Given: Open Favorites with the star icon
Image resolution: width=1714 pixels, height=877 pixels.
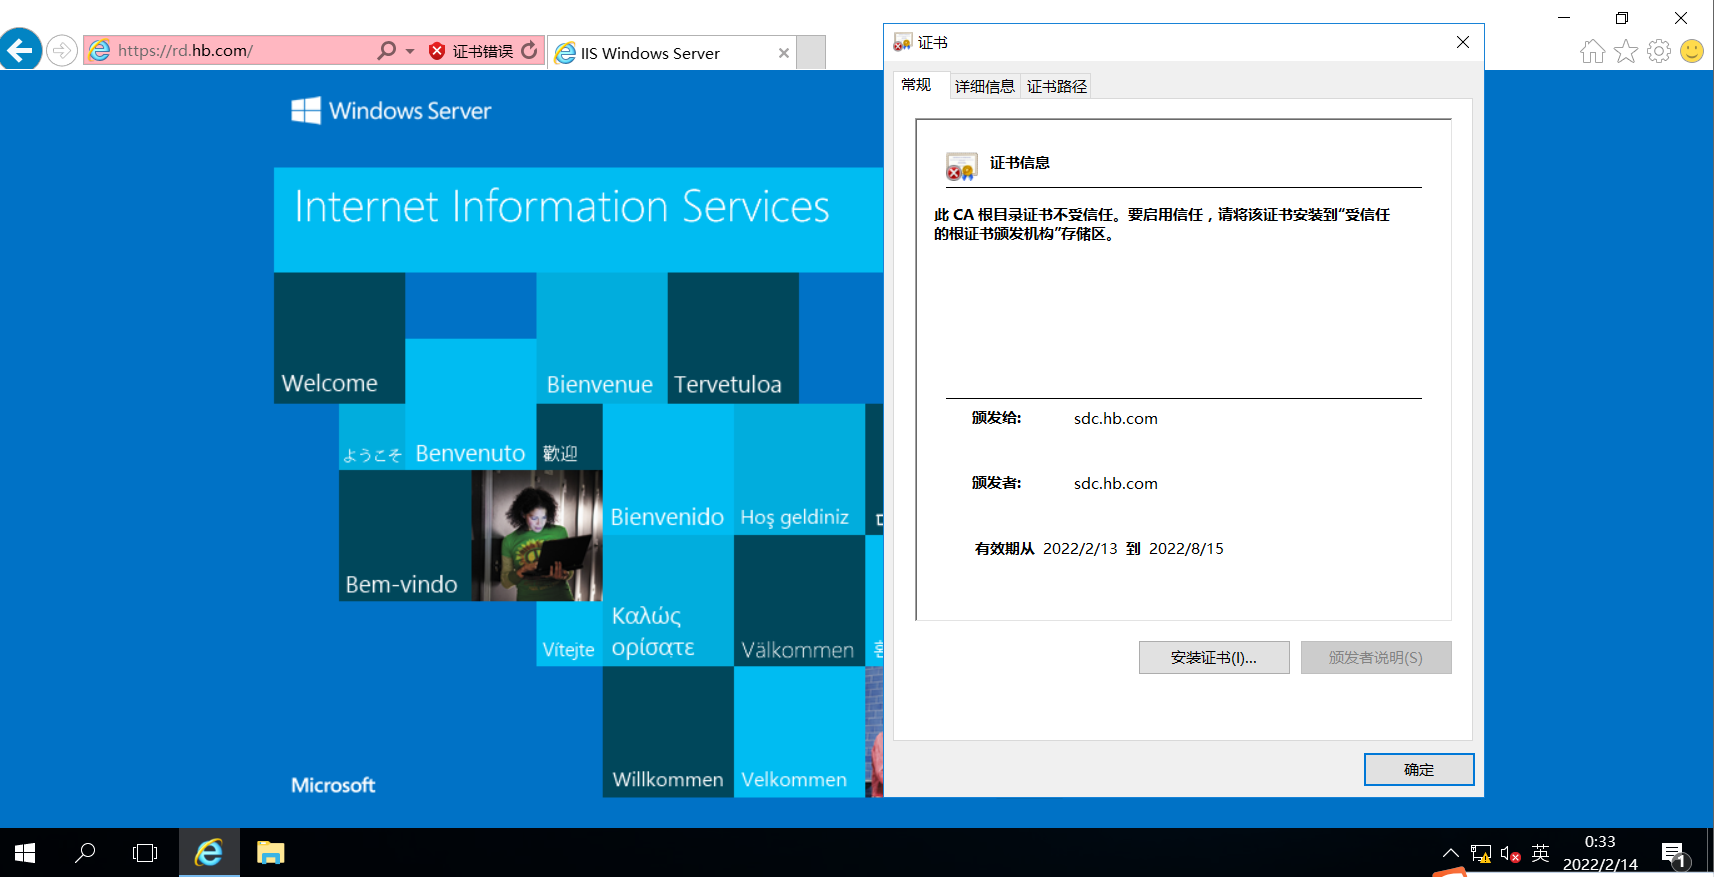Looking at the screenshot, I should point(1626,51).
